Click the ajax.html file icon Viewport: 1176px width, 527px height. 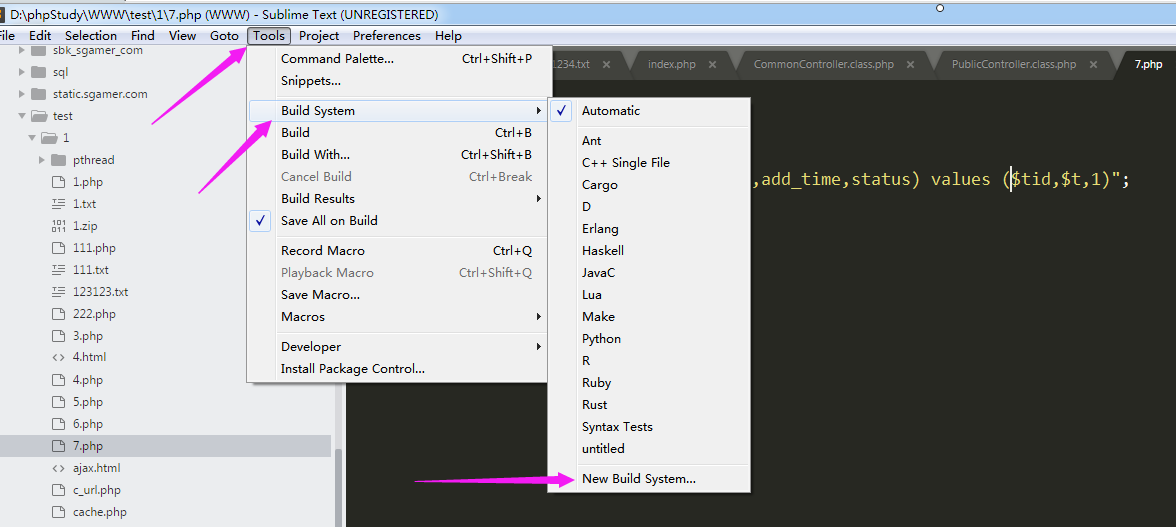pyautogui.click(x=58, y=468)
